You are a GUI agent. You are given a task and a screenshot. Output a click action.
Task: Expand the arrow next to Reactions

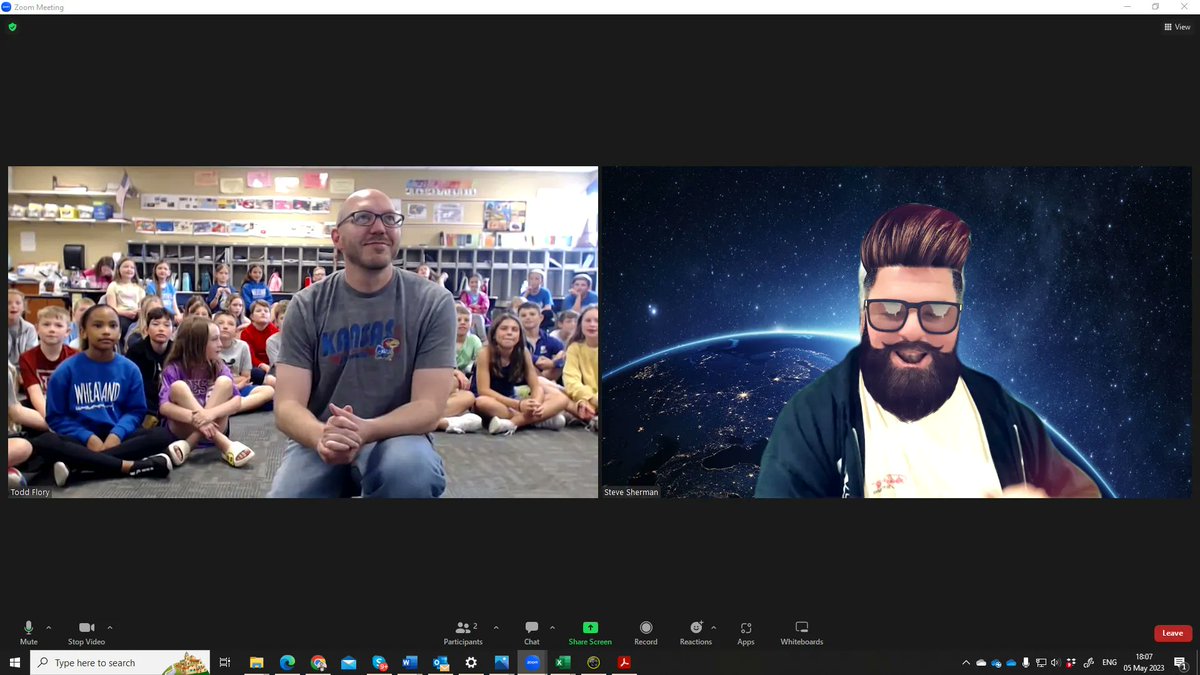click(x=713, y=628)
